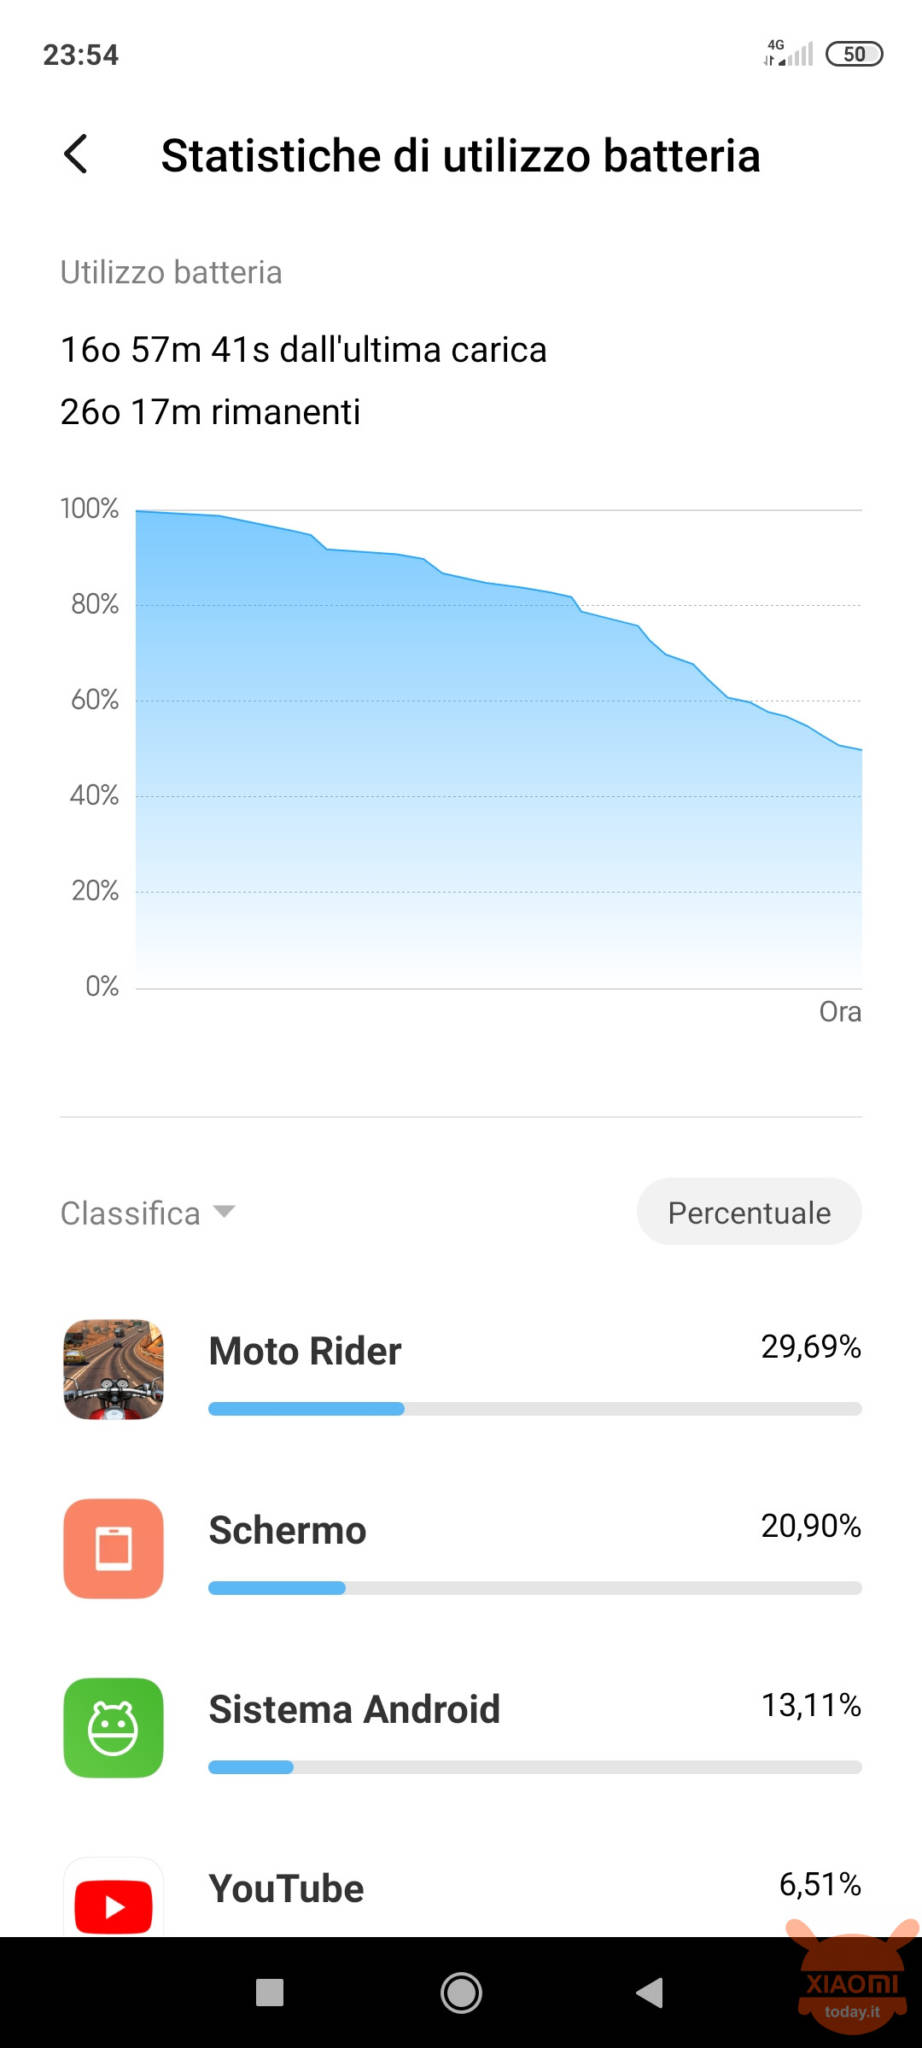Click the Moto Rider usage progress bar
The width and height of the screenshot is (922, 2048).
pos(534,1409)
